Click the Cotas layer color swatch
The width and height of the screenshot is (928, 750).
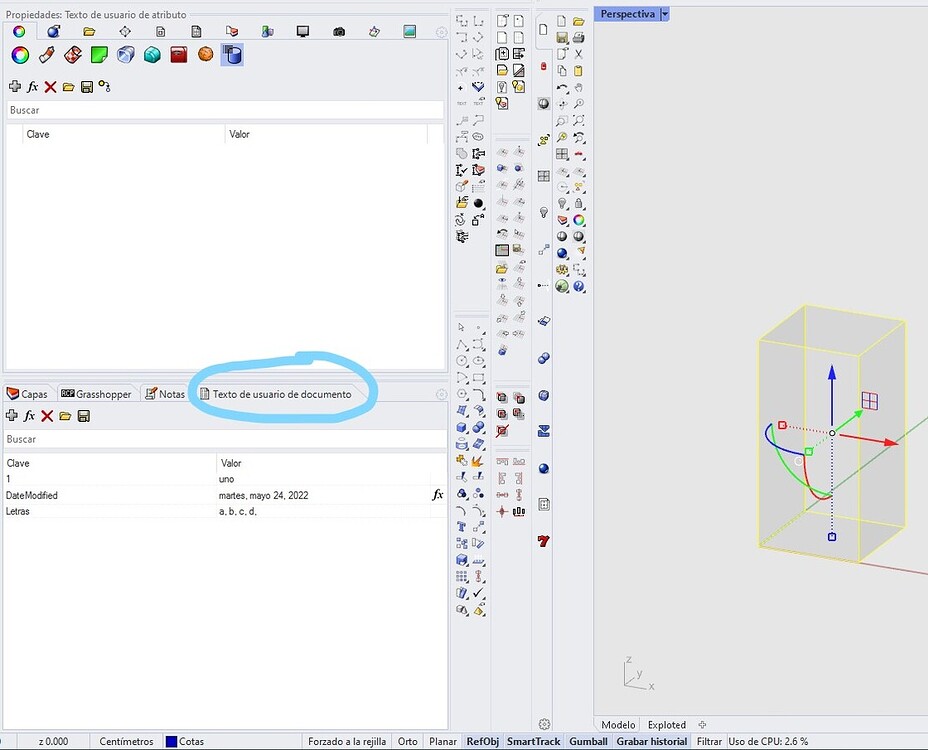click(x=169, y=741)
